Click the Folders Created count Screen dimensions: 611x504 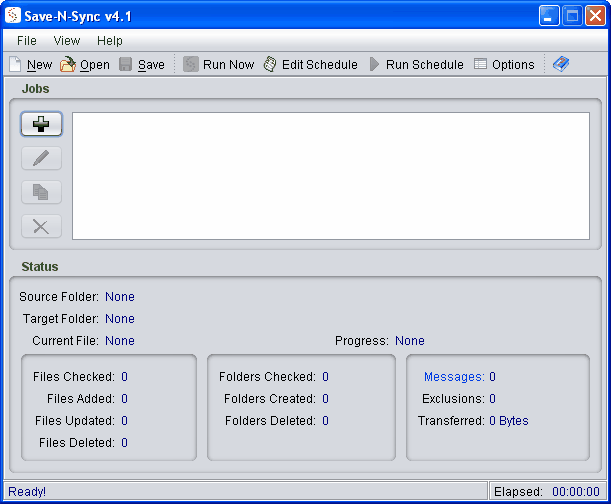[325, 398]
